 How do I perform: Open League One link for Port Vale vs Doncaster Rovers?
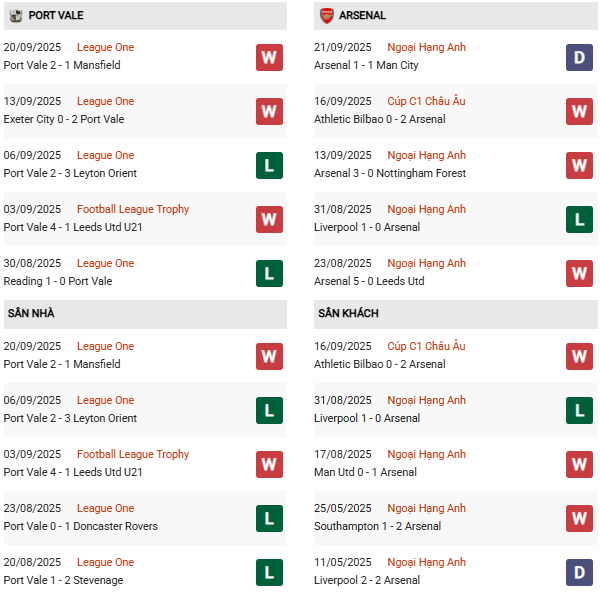[x=105, y=508]
